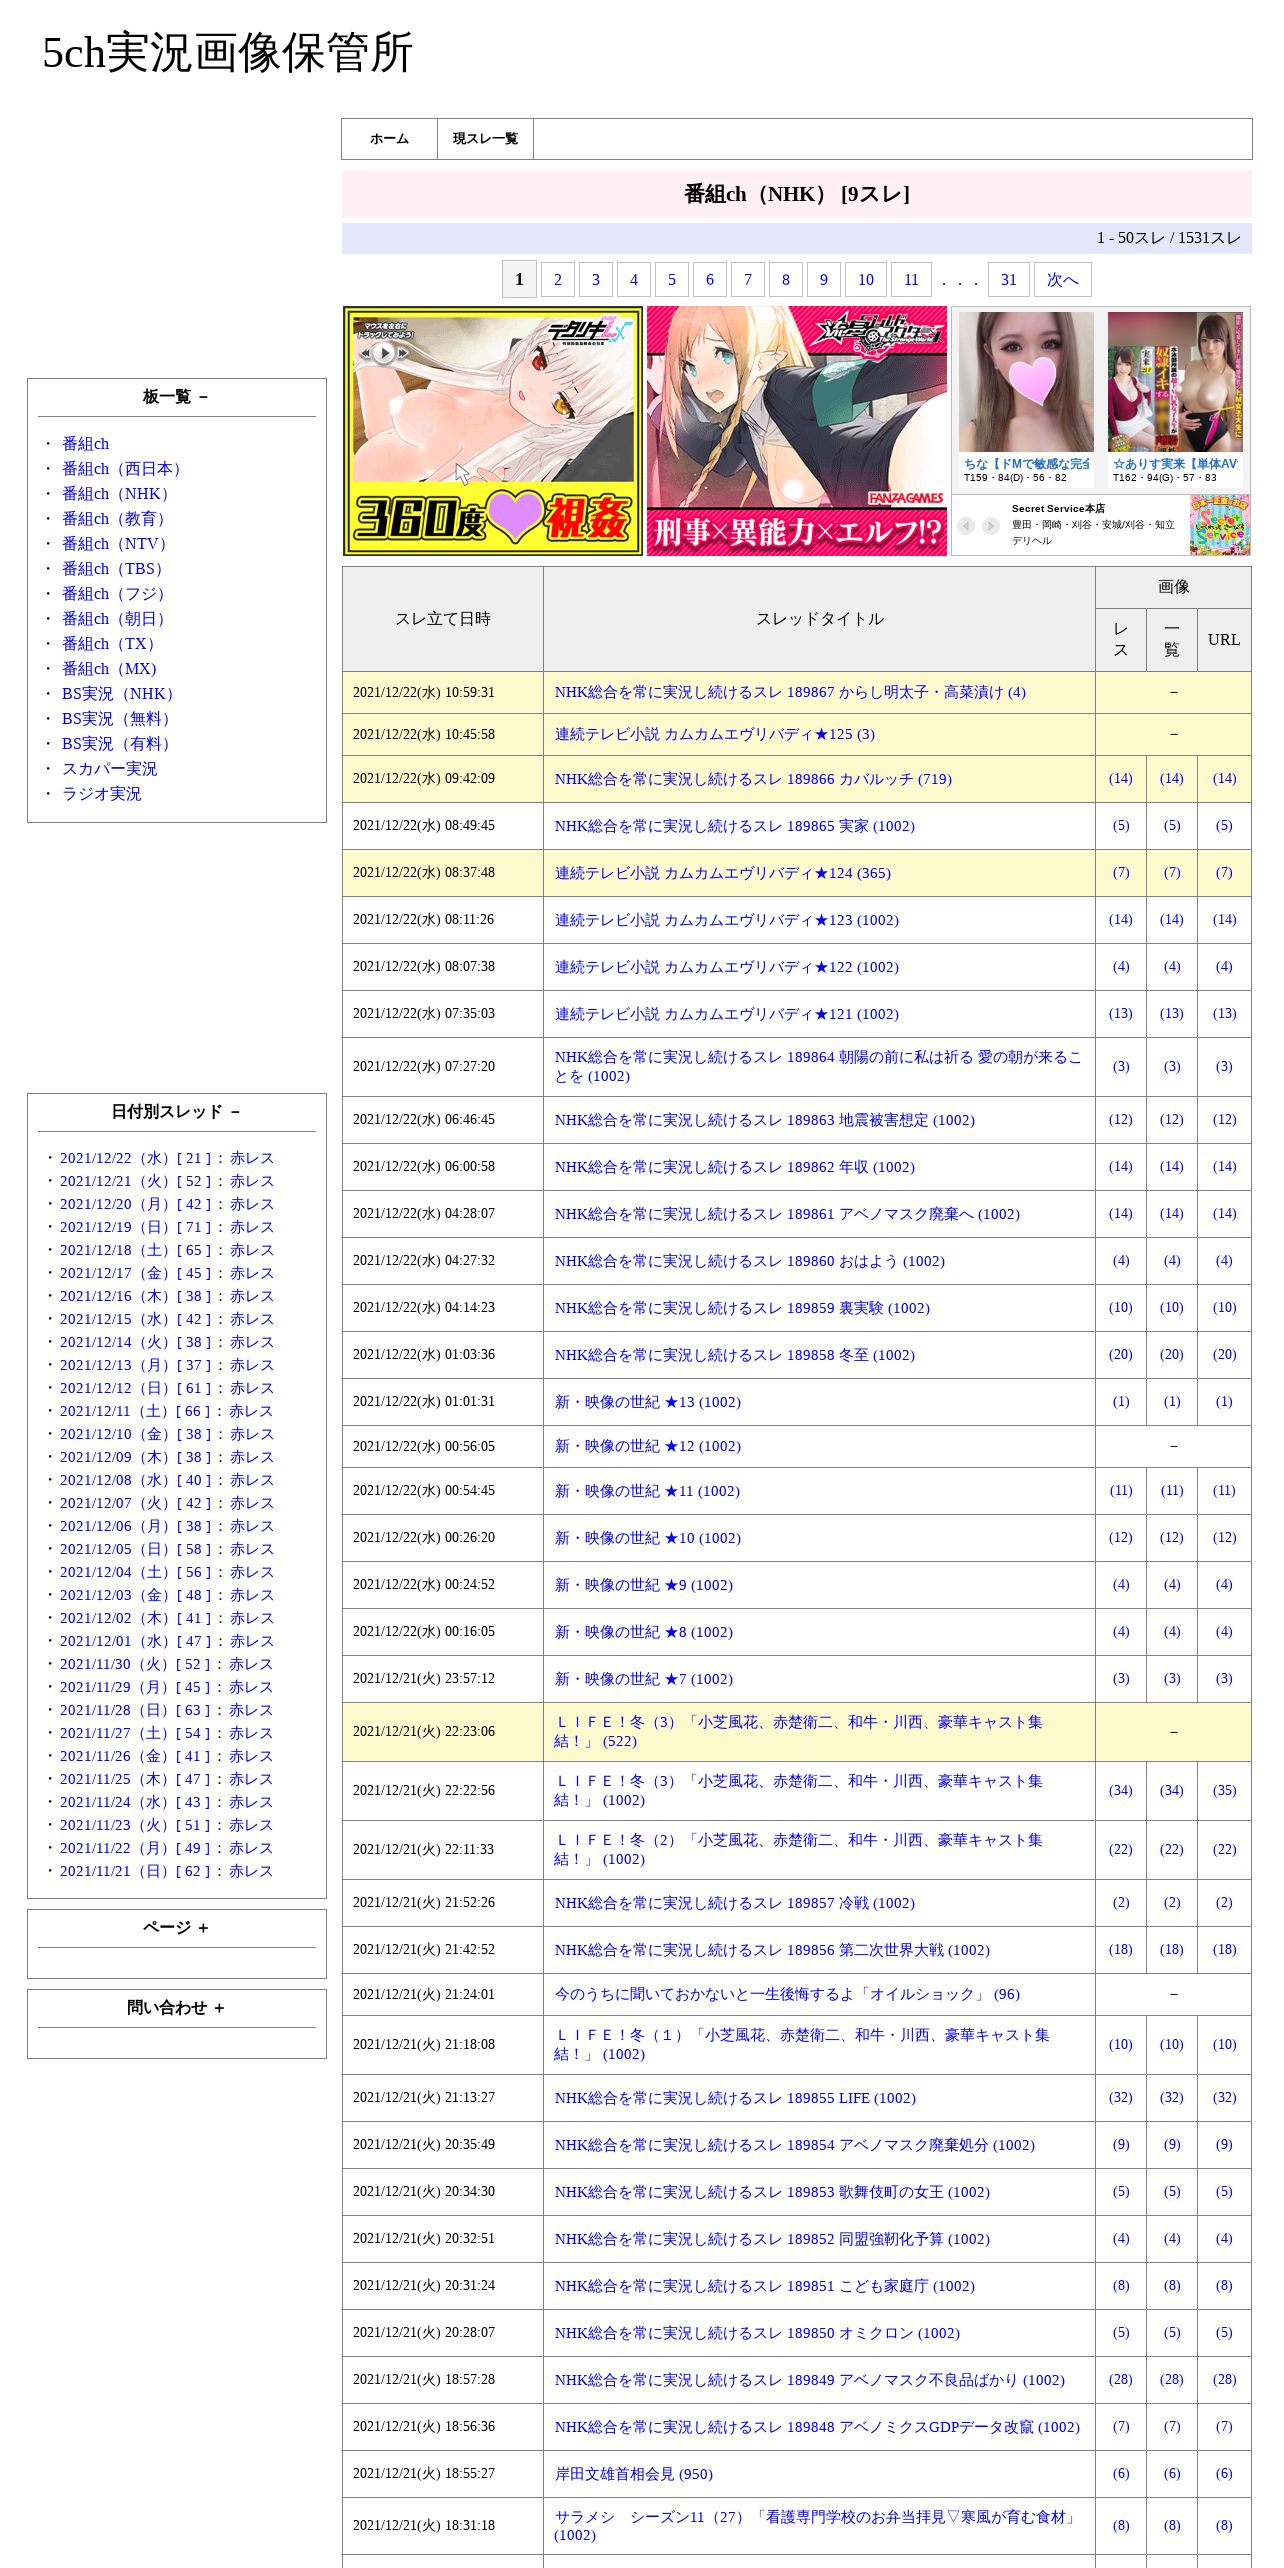Open thread 189861 アベノマスク廃棄へ
The image size is (1284, 2568).
coord(787,1214)
